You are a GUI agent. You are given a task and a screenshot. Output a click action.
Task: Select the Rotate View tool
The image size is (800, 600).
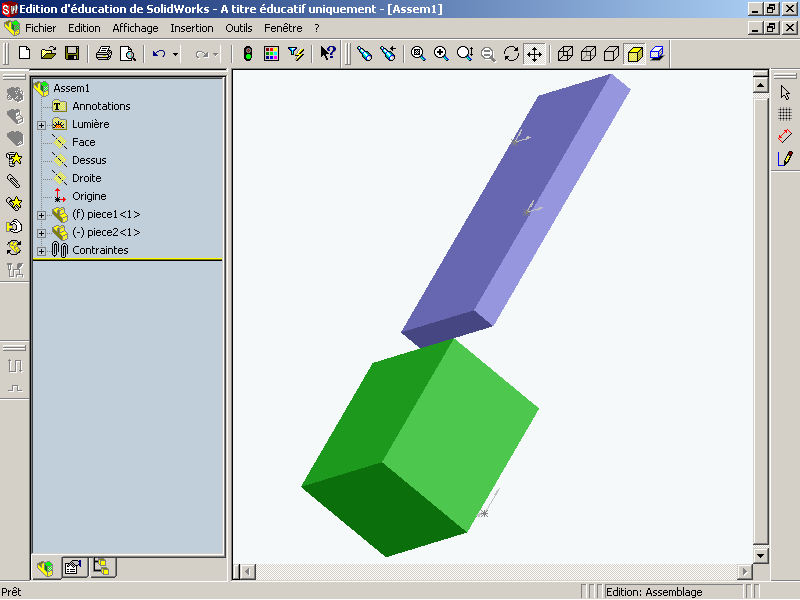point(511,53)
